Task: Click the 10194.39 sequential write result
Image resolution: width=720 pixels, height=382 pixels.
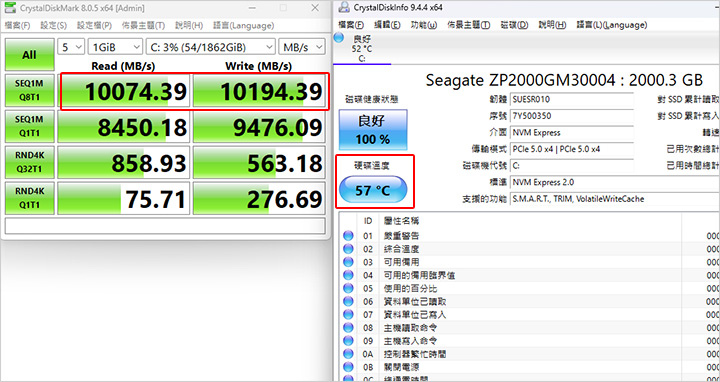Action: click(x=259, y=91)
